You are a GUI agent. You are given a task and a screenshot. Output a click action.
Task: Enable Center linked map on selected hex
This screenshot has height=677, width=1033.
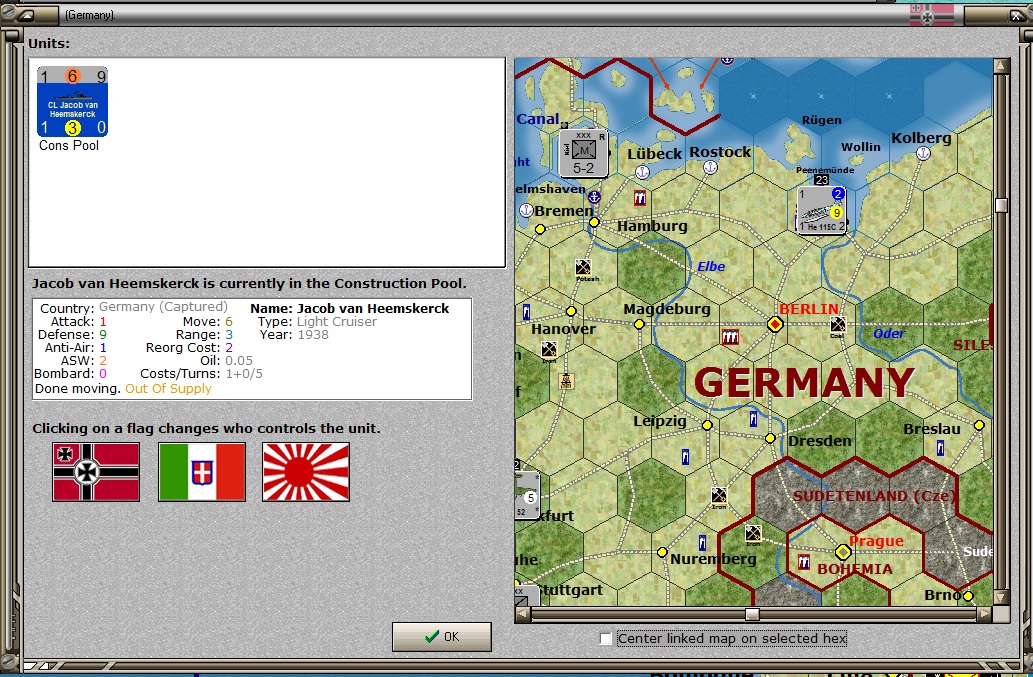click(x=606, y=638)
